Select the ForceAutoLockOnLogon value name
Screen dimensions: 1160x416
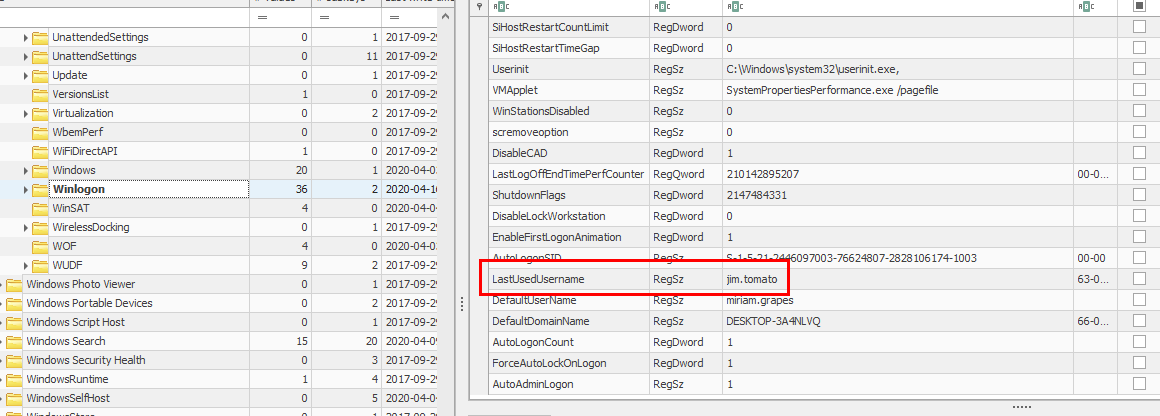(x=549, y=363)
